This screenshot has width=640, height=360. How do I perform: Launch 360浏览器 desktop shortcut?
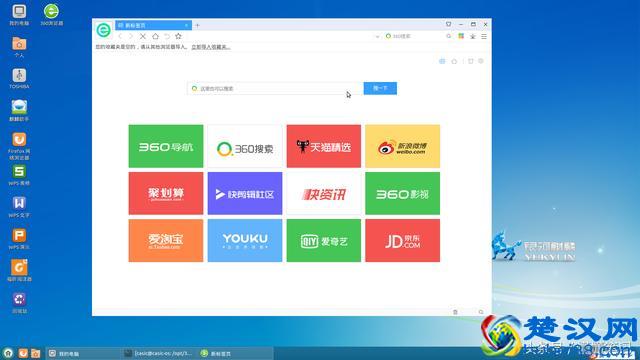pos(51,15)
